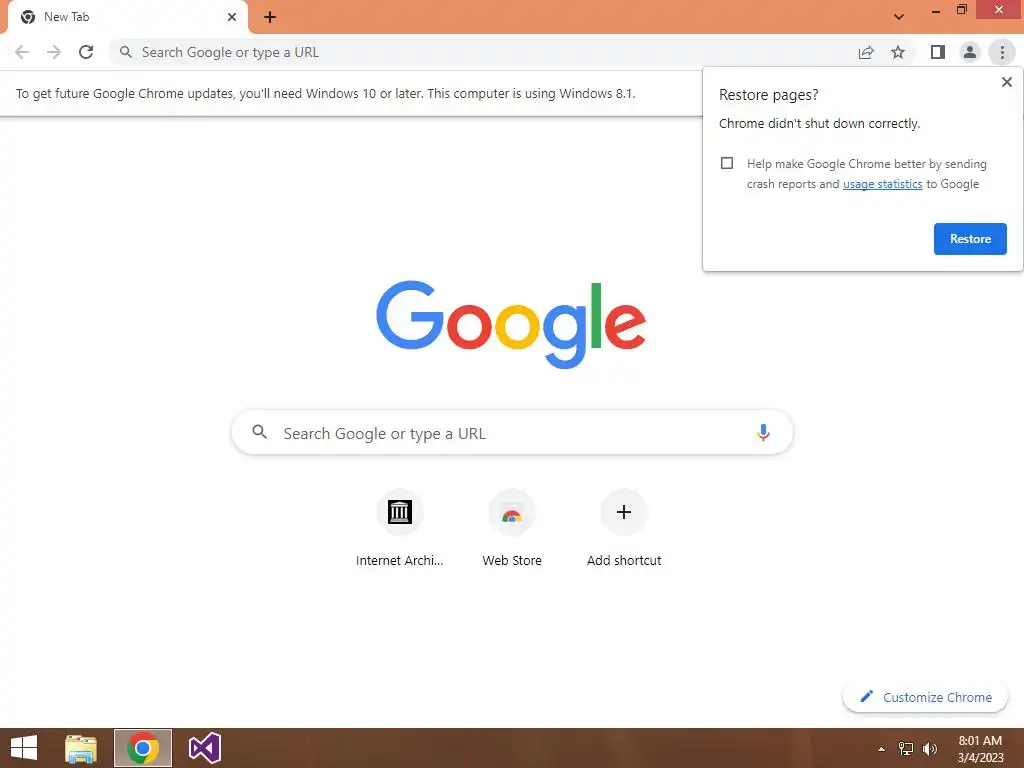
Task: Open the Internet Archive shortcut
Action: click(x=399, y=529)
